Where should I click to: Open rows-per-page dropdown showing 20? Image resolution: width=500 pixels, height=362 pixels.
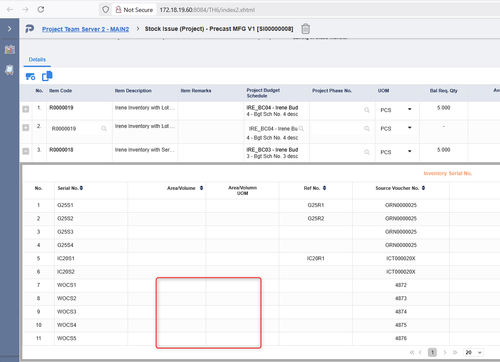point(473,352)
